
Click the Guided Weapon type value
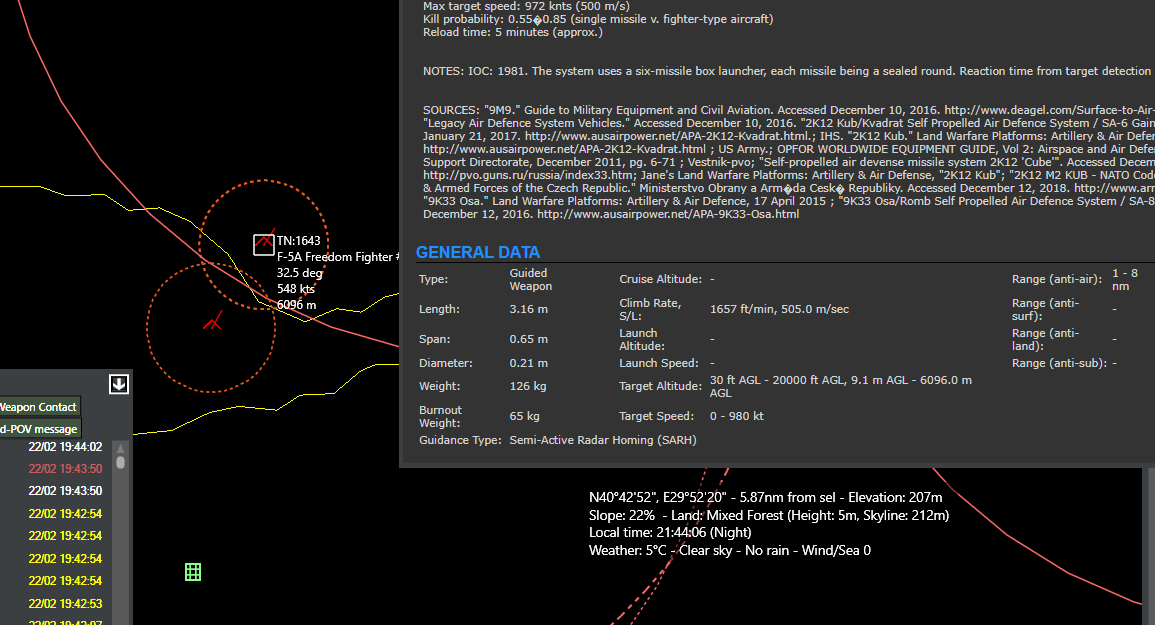tap(530, 279)
